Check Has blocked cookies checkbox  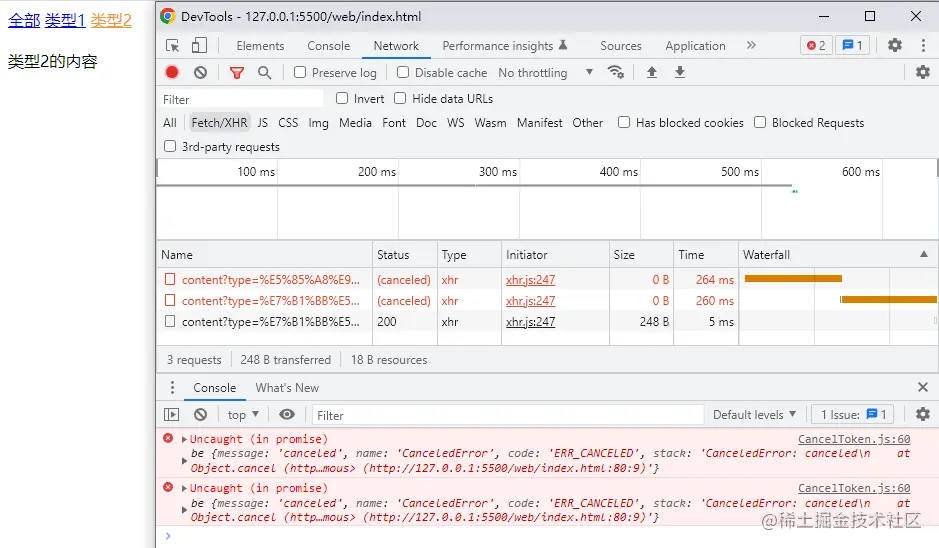pos(624,122)
